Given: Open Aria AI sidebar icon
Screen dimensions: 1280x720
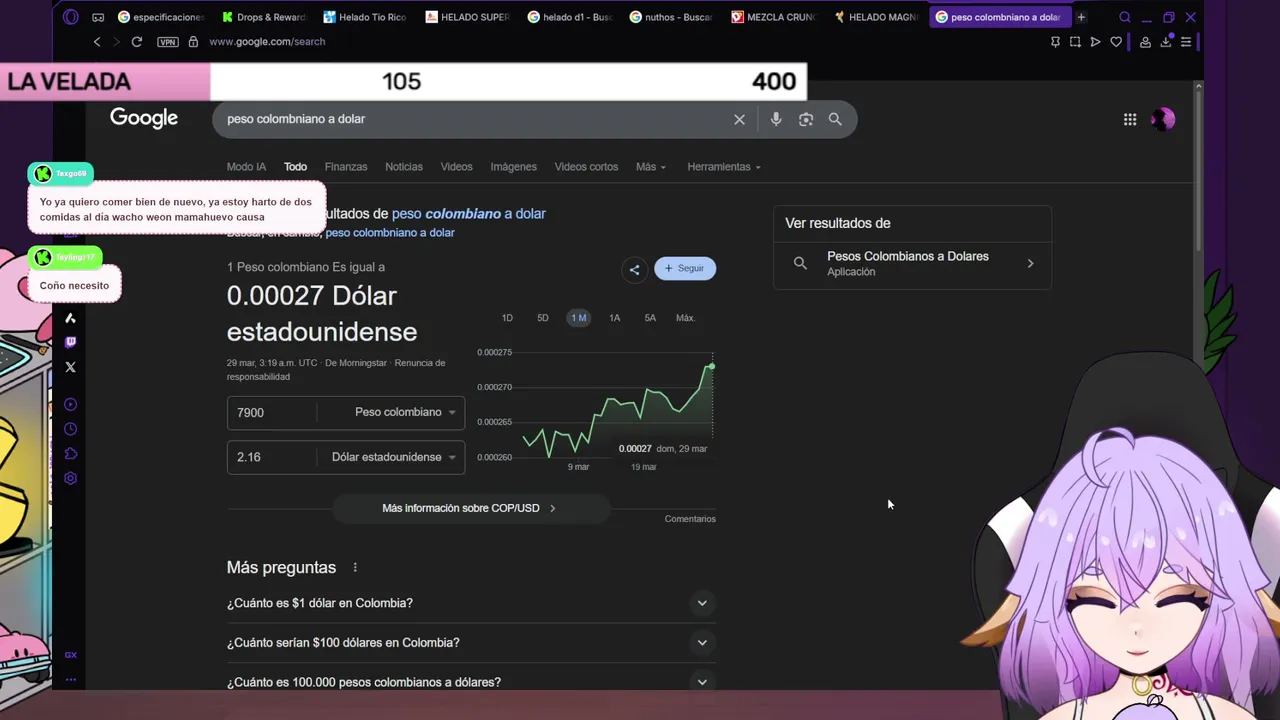Looking at the screenshot, I should pos(70,318).
